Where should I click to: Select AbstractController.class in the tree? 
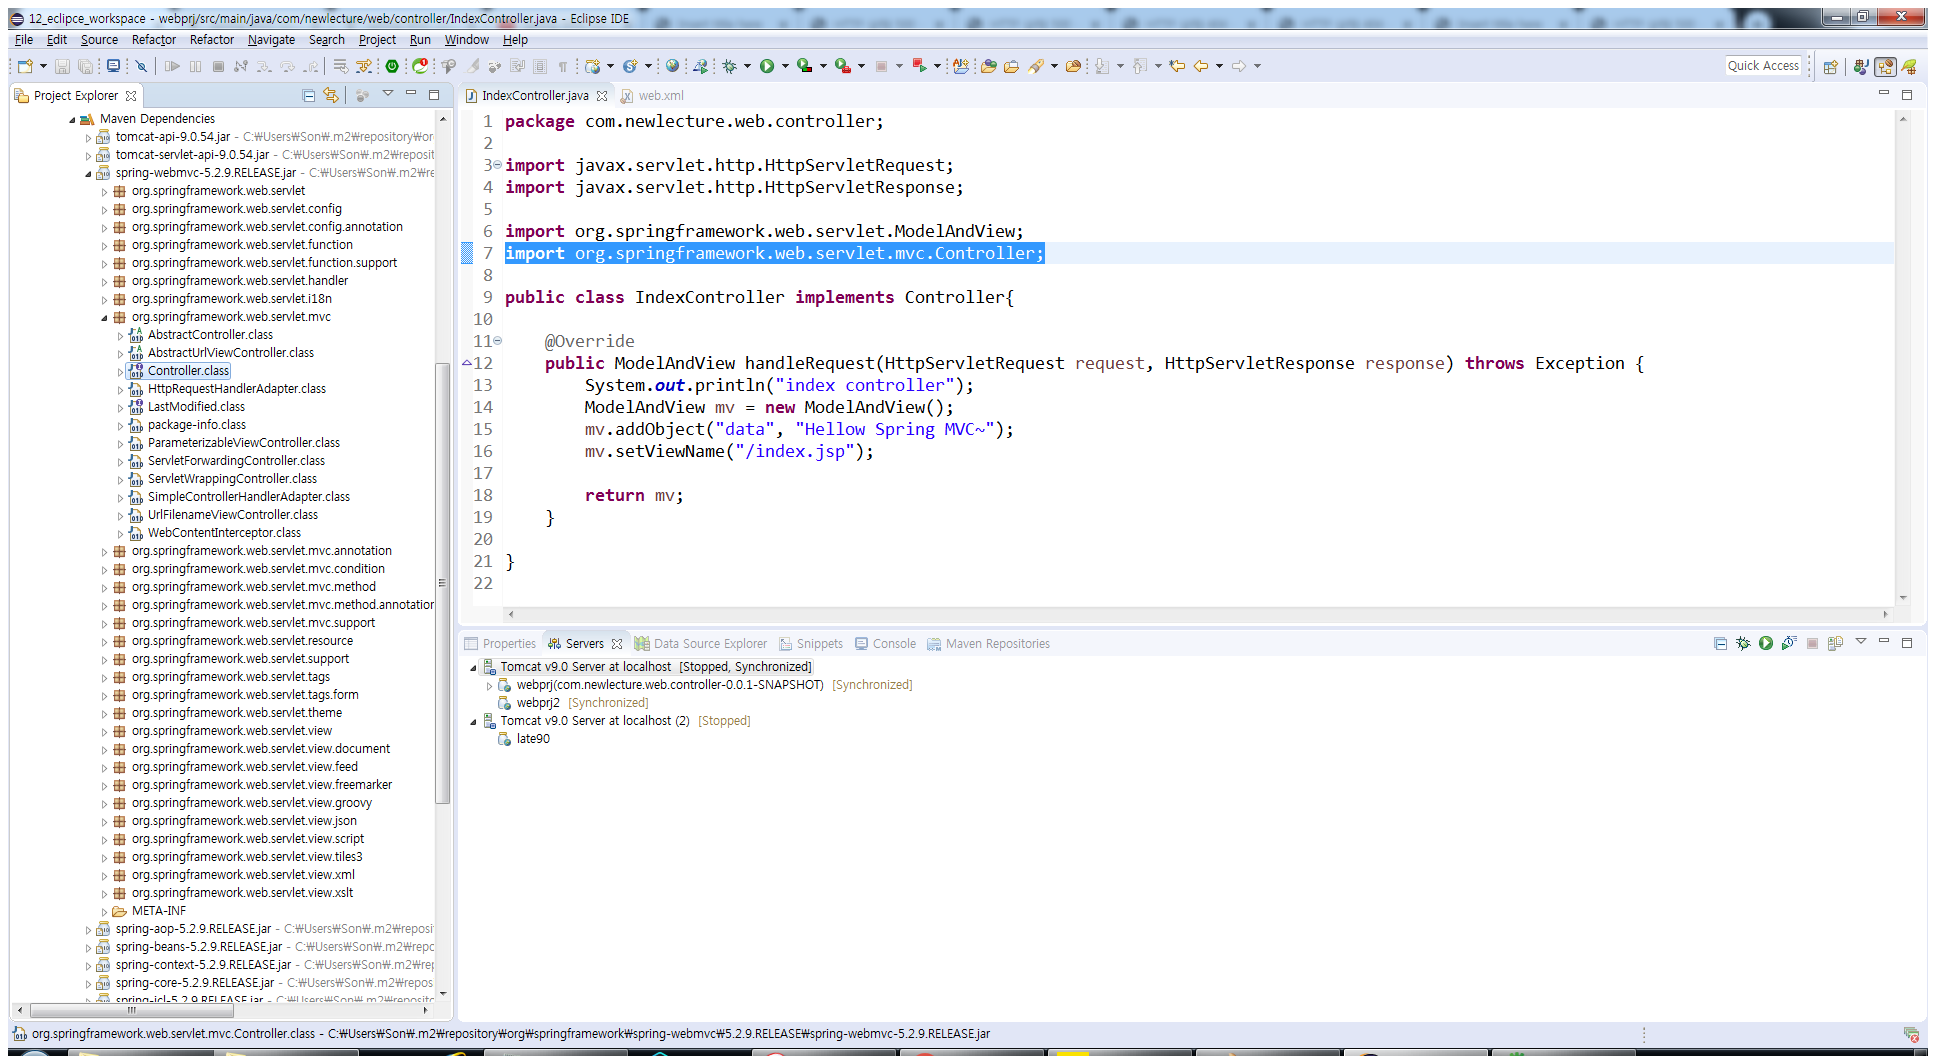[210, 335]
